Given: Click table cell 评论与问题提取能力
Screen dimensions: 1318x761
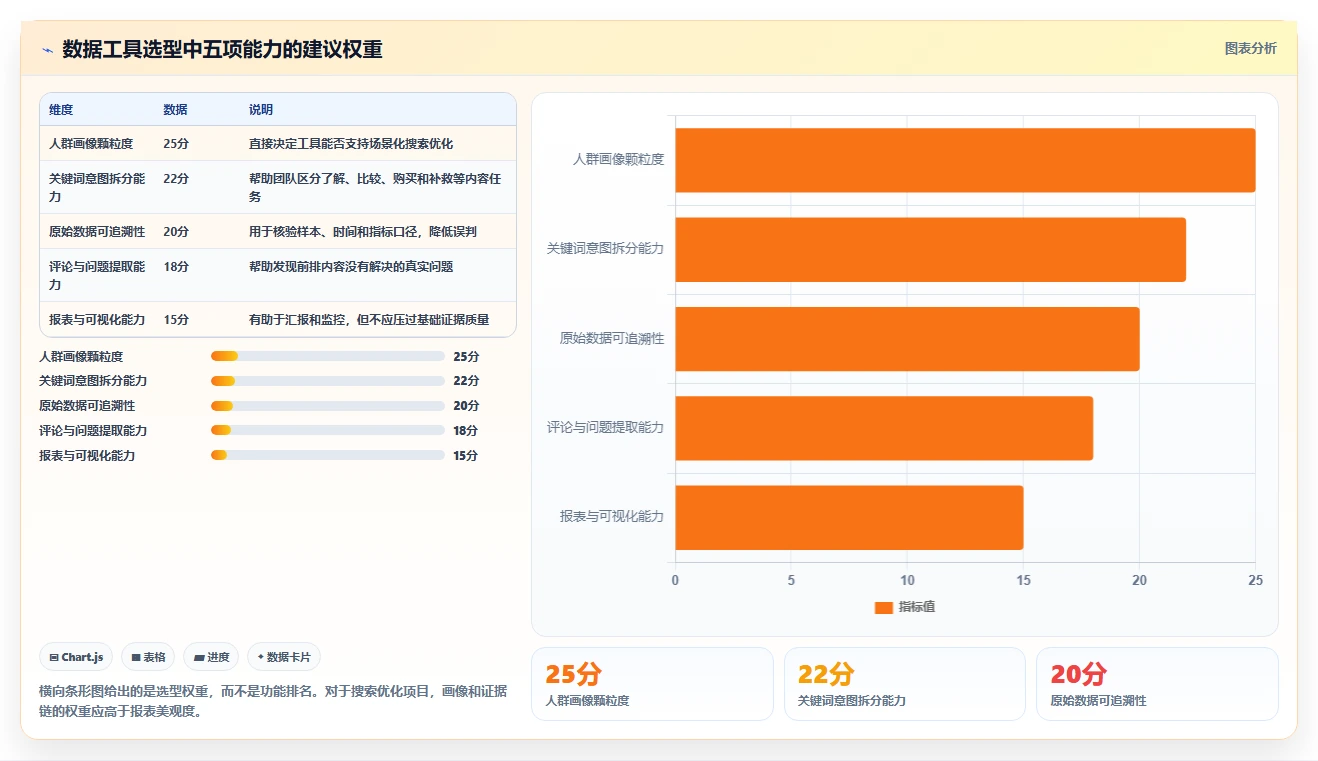Looking at the screenshot, I should coord(97,276).
